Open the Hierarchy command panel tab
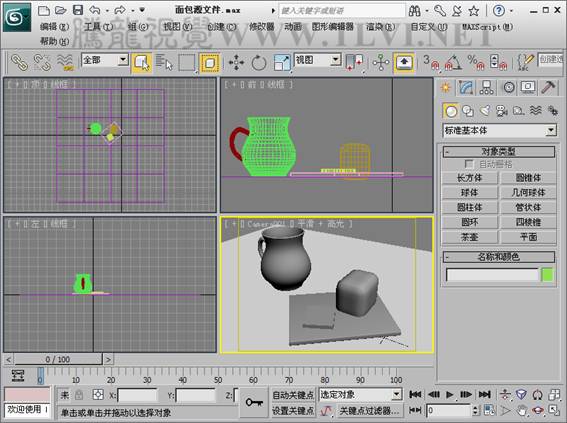Image resolution: width=567 pixels, height=423 pixels. click(x=486, y=87)
